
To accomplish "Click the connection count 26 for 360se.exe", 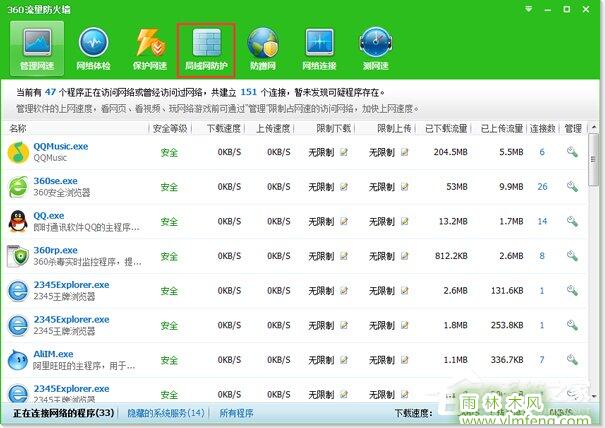I will click(542, 187).
